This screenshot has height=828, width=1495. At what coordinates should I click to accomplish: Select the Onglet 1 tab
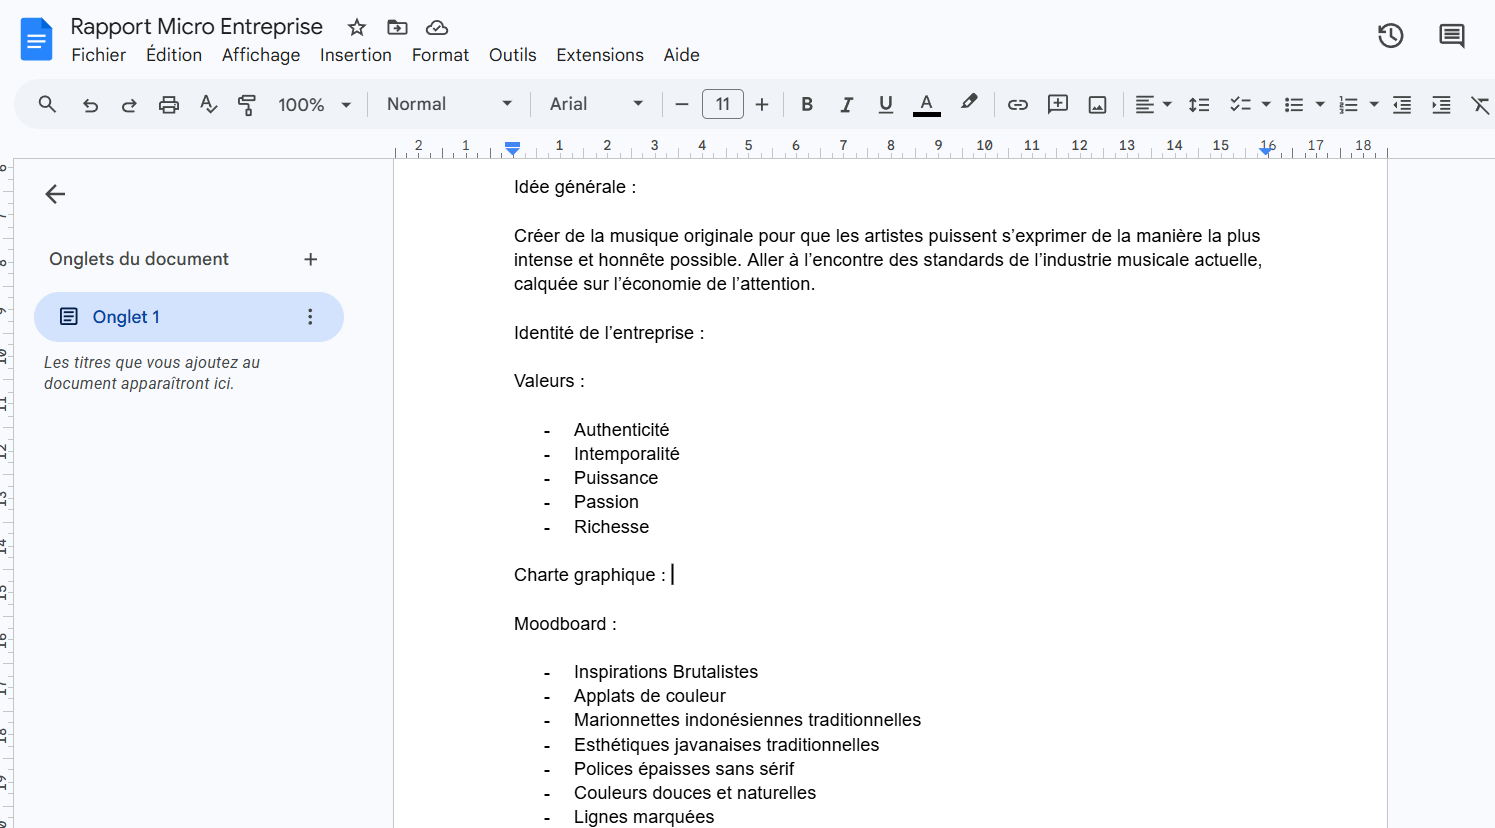[x=189, y=317]
